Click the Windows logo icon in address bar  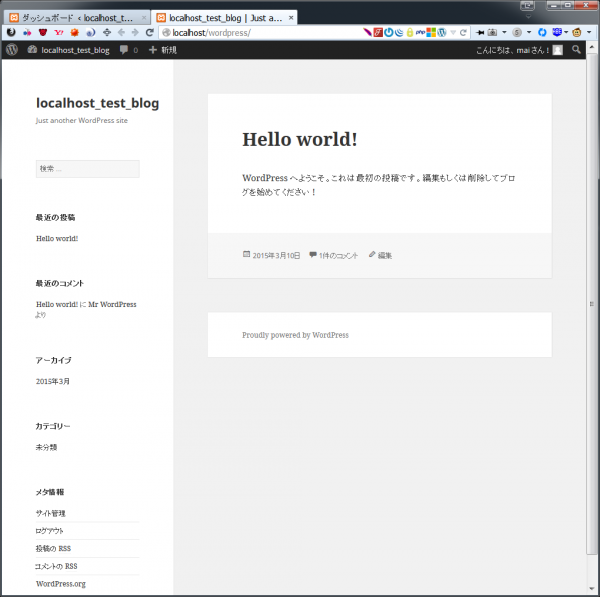[431, 33]
